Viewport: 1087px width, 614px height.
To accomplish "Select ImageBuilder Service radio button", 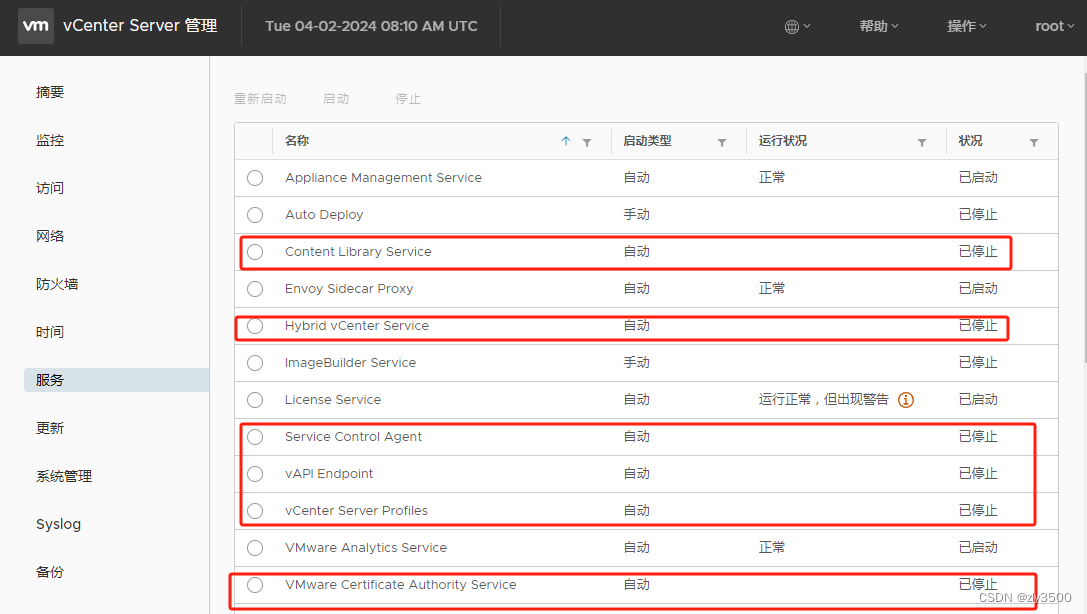I will (x=255, y=363).
